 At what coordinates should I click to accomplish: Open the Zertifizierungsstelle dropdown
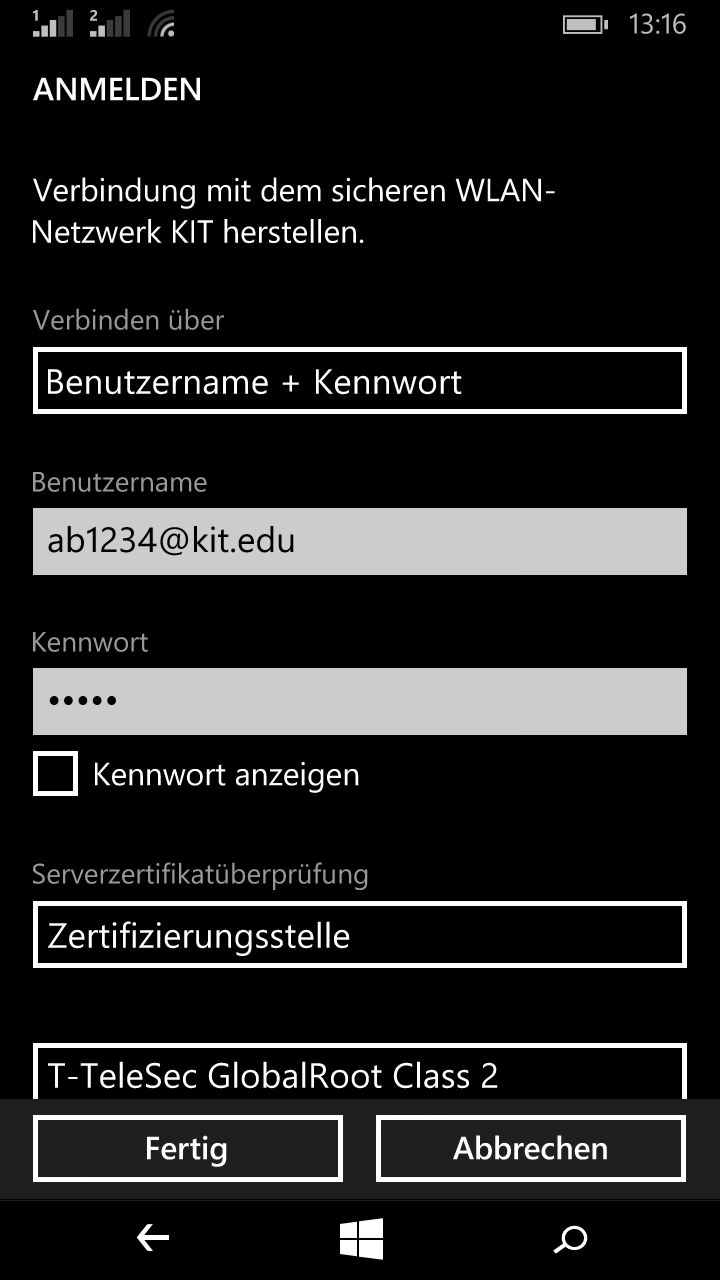(x=360, y=935)
